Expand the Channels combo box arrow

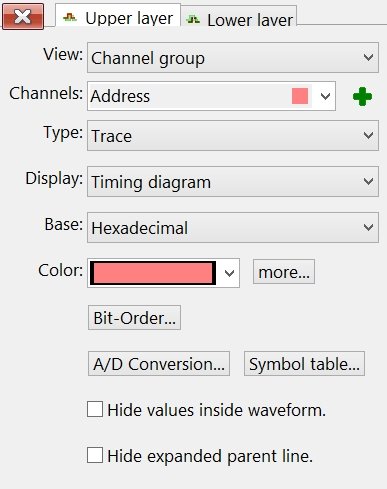tap(325, 96)
